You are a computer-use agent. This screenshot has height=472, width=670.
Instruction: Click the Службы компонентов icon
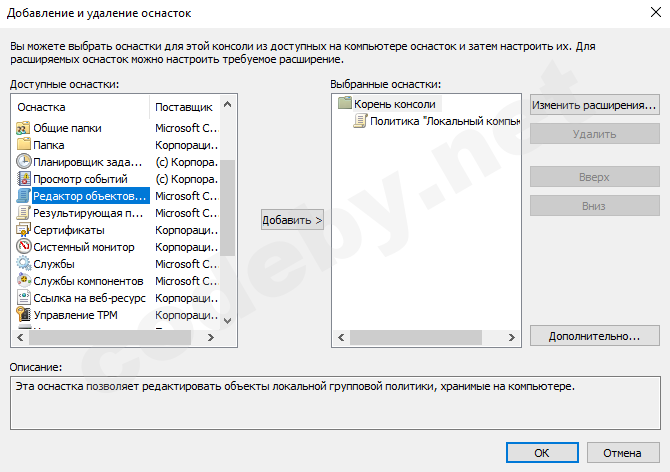(x=23, y=281)
